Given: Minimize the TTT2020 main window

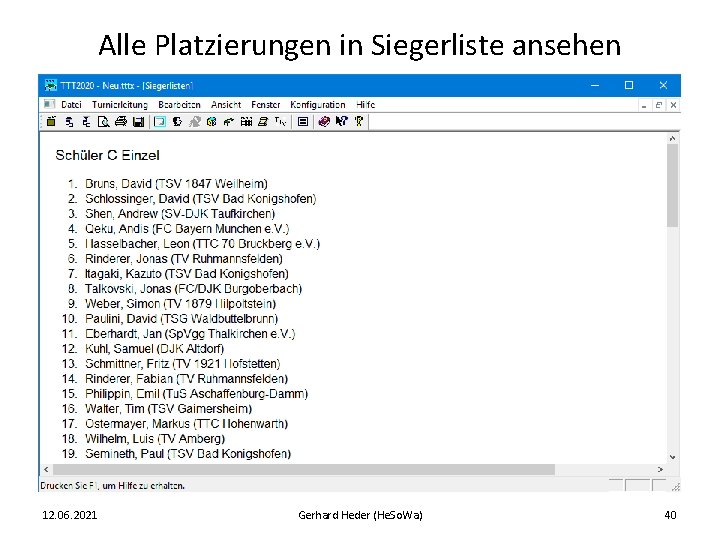Looking at the screenshot, I should click(x=595, y=85).
